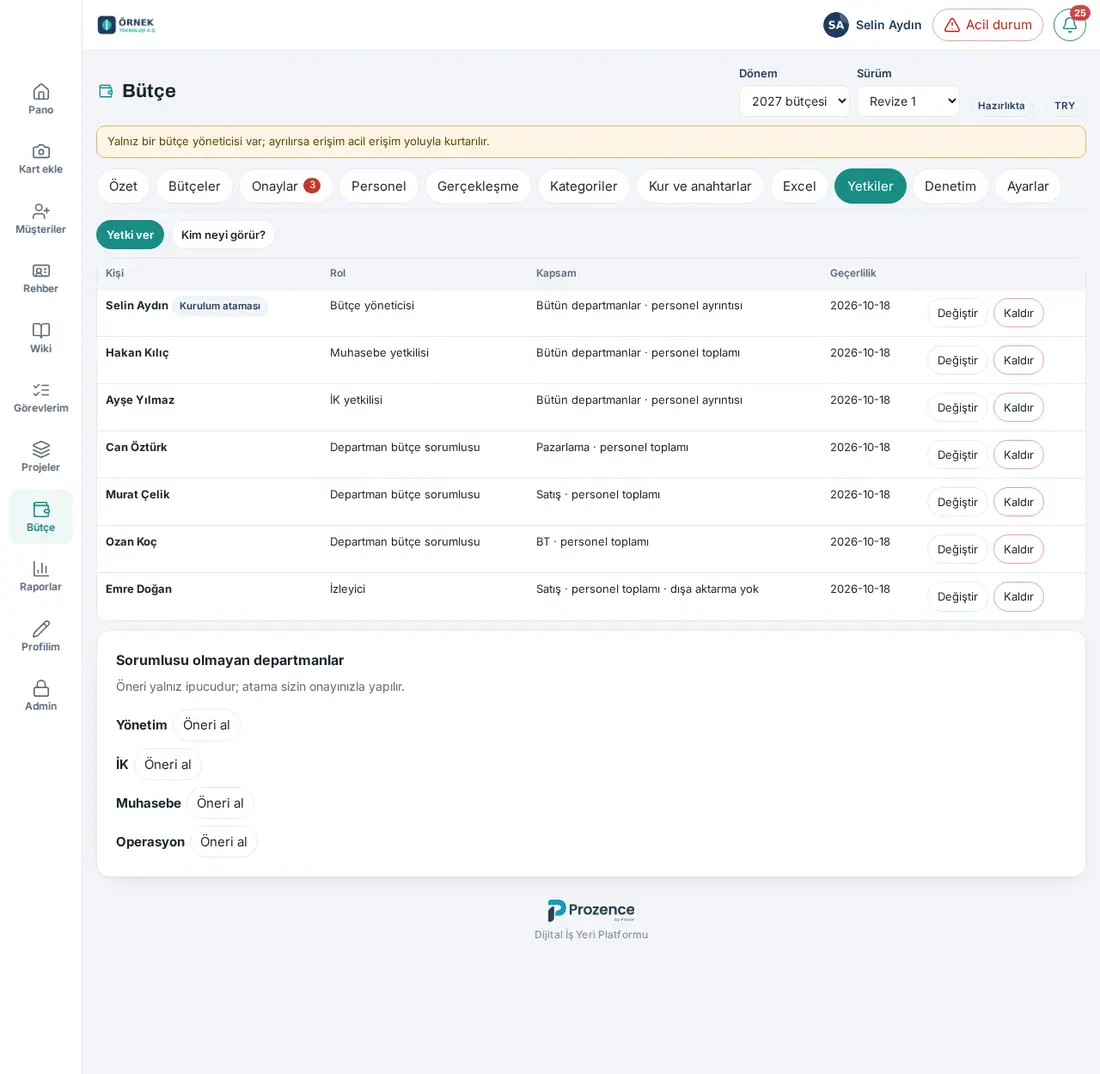Click the İzleyici role cell
The height and width of the screenshot is (1074, 1100).
(x=347, y=589)
